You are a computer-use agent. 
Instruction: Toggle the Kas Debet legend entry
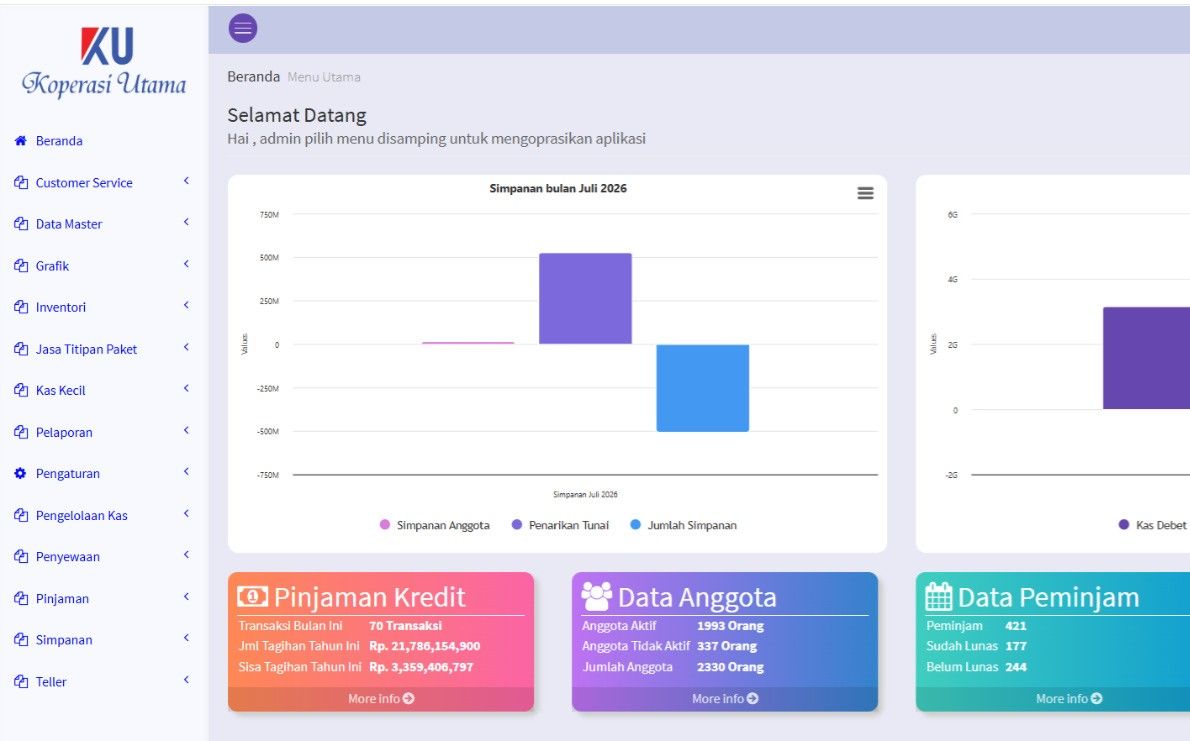[1153, 525]
